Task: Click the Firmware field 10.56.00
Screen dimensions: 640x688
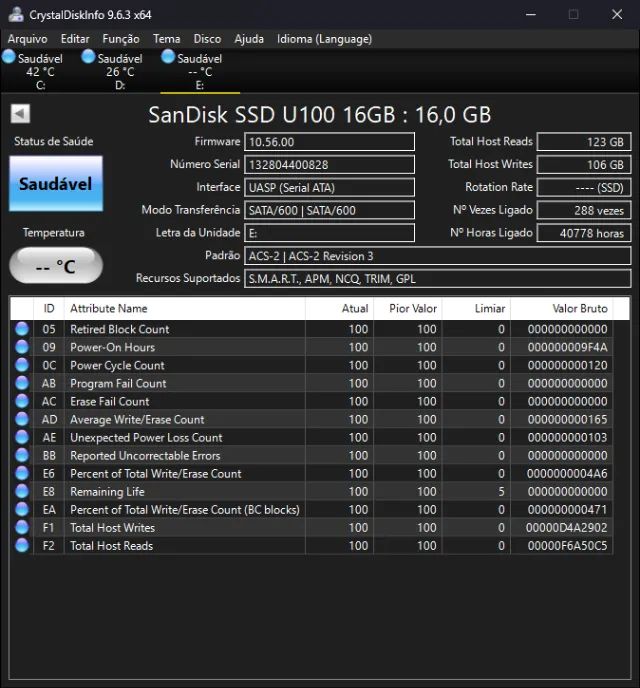Action: click(x=329, y=142)
